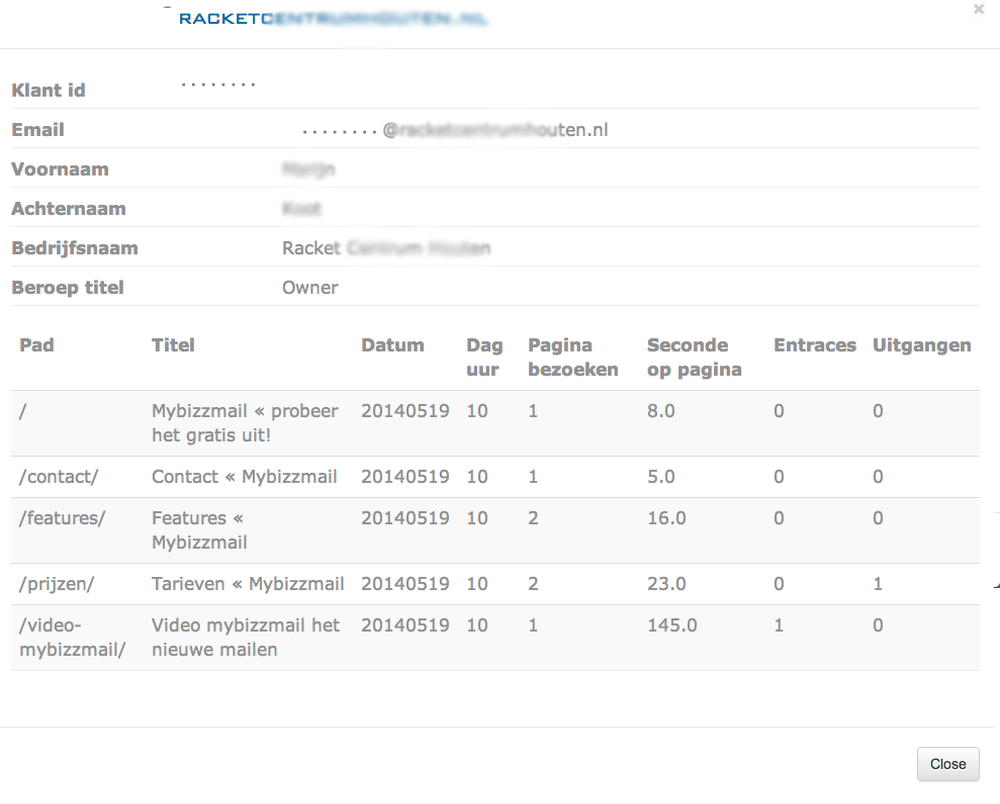Image resolution: width=1000 pixels, height=804 pixels.
Task: Select the /features/ path cell
Action: pyautogui.click(x=62, y=518)
